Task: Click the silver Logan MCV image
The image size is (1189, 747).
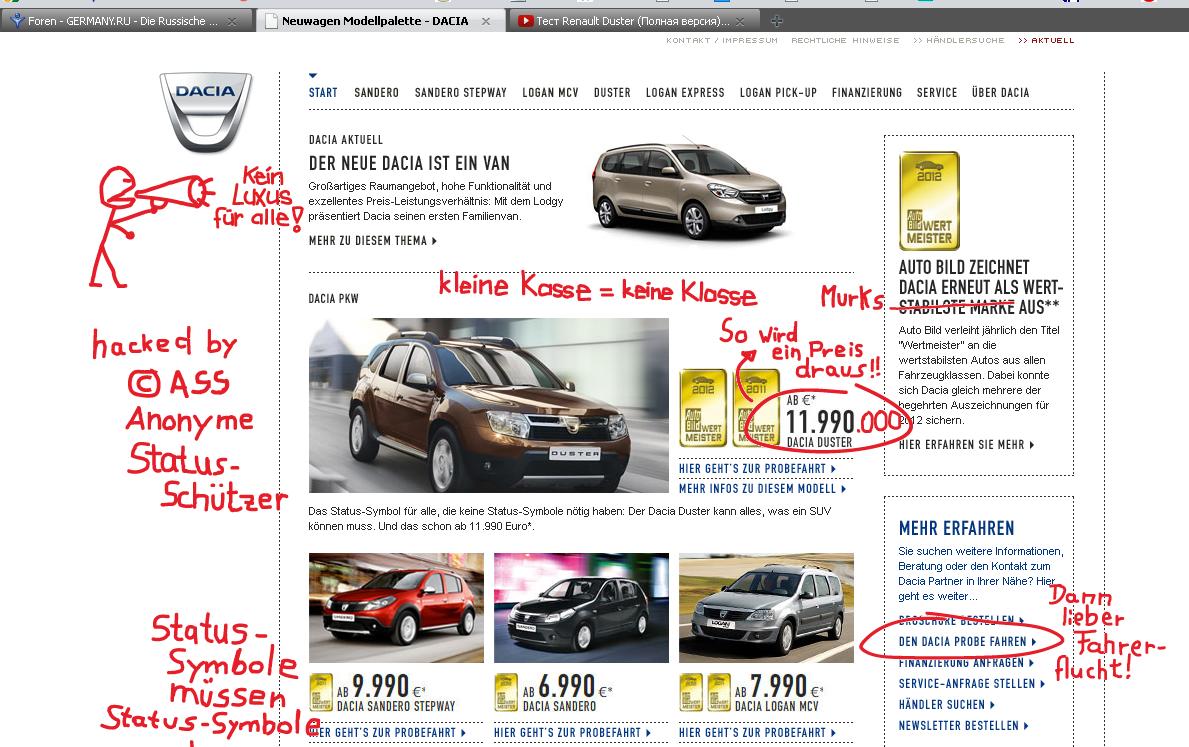Action: (766, 607)
